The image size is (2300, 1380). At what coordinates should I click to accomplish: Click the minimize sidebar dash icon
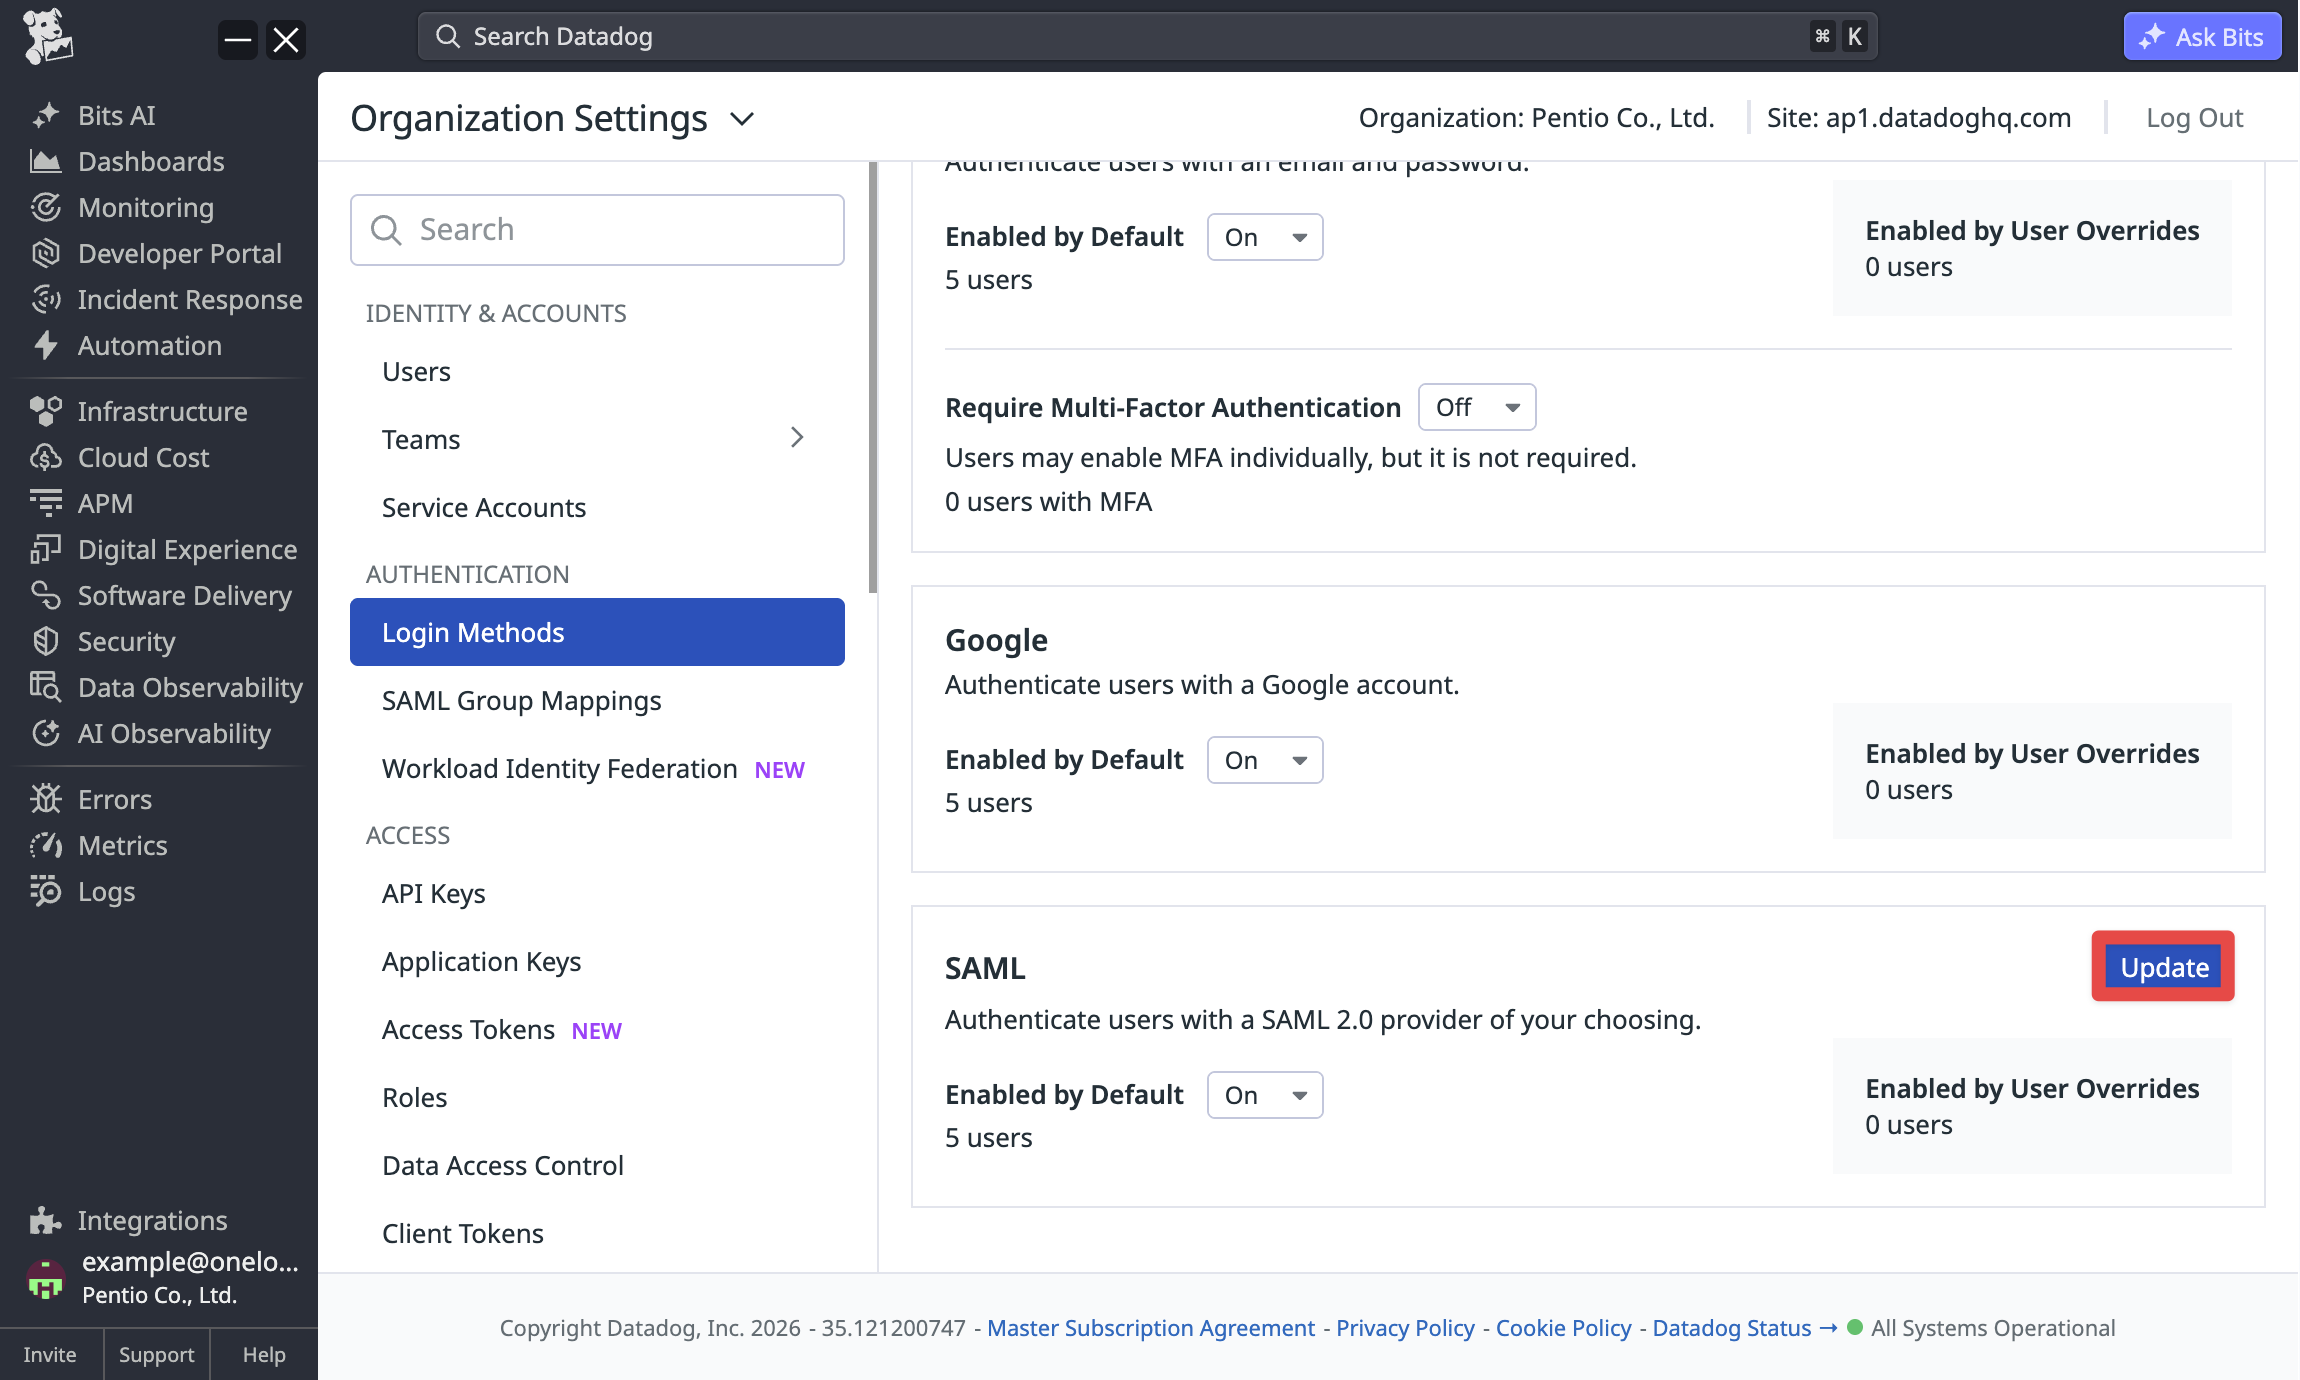point(238,40)
